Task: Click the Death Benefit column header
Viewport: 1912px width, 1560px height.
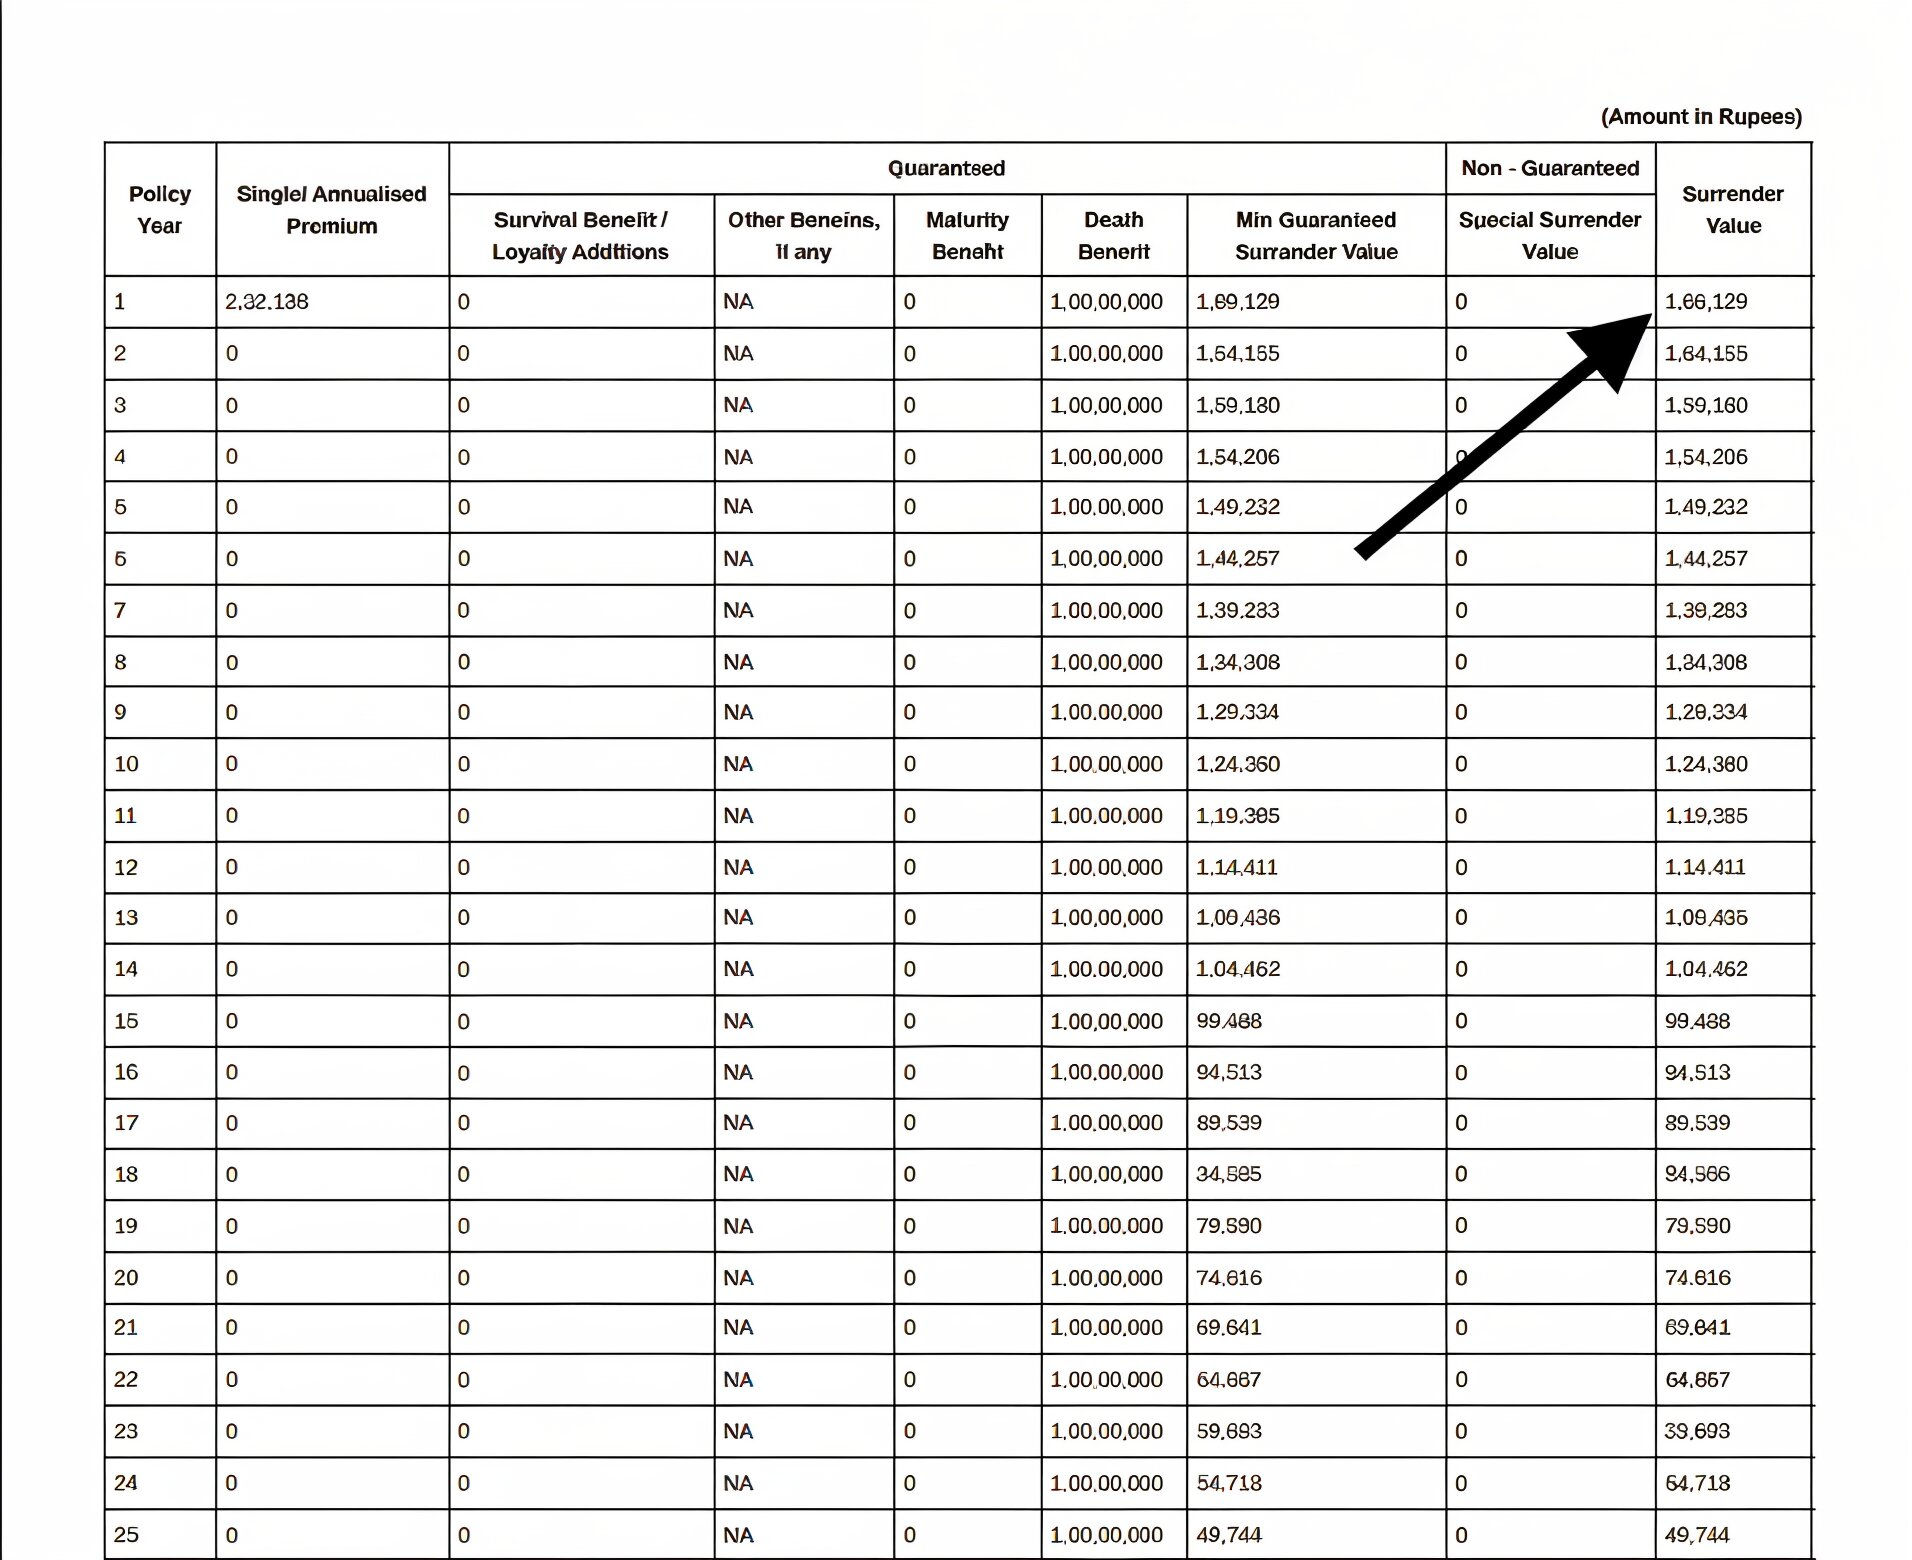Action: click(1113, 236)
